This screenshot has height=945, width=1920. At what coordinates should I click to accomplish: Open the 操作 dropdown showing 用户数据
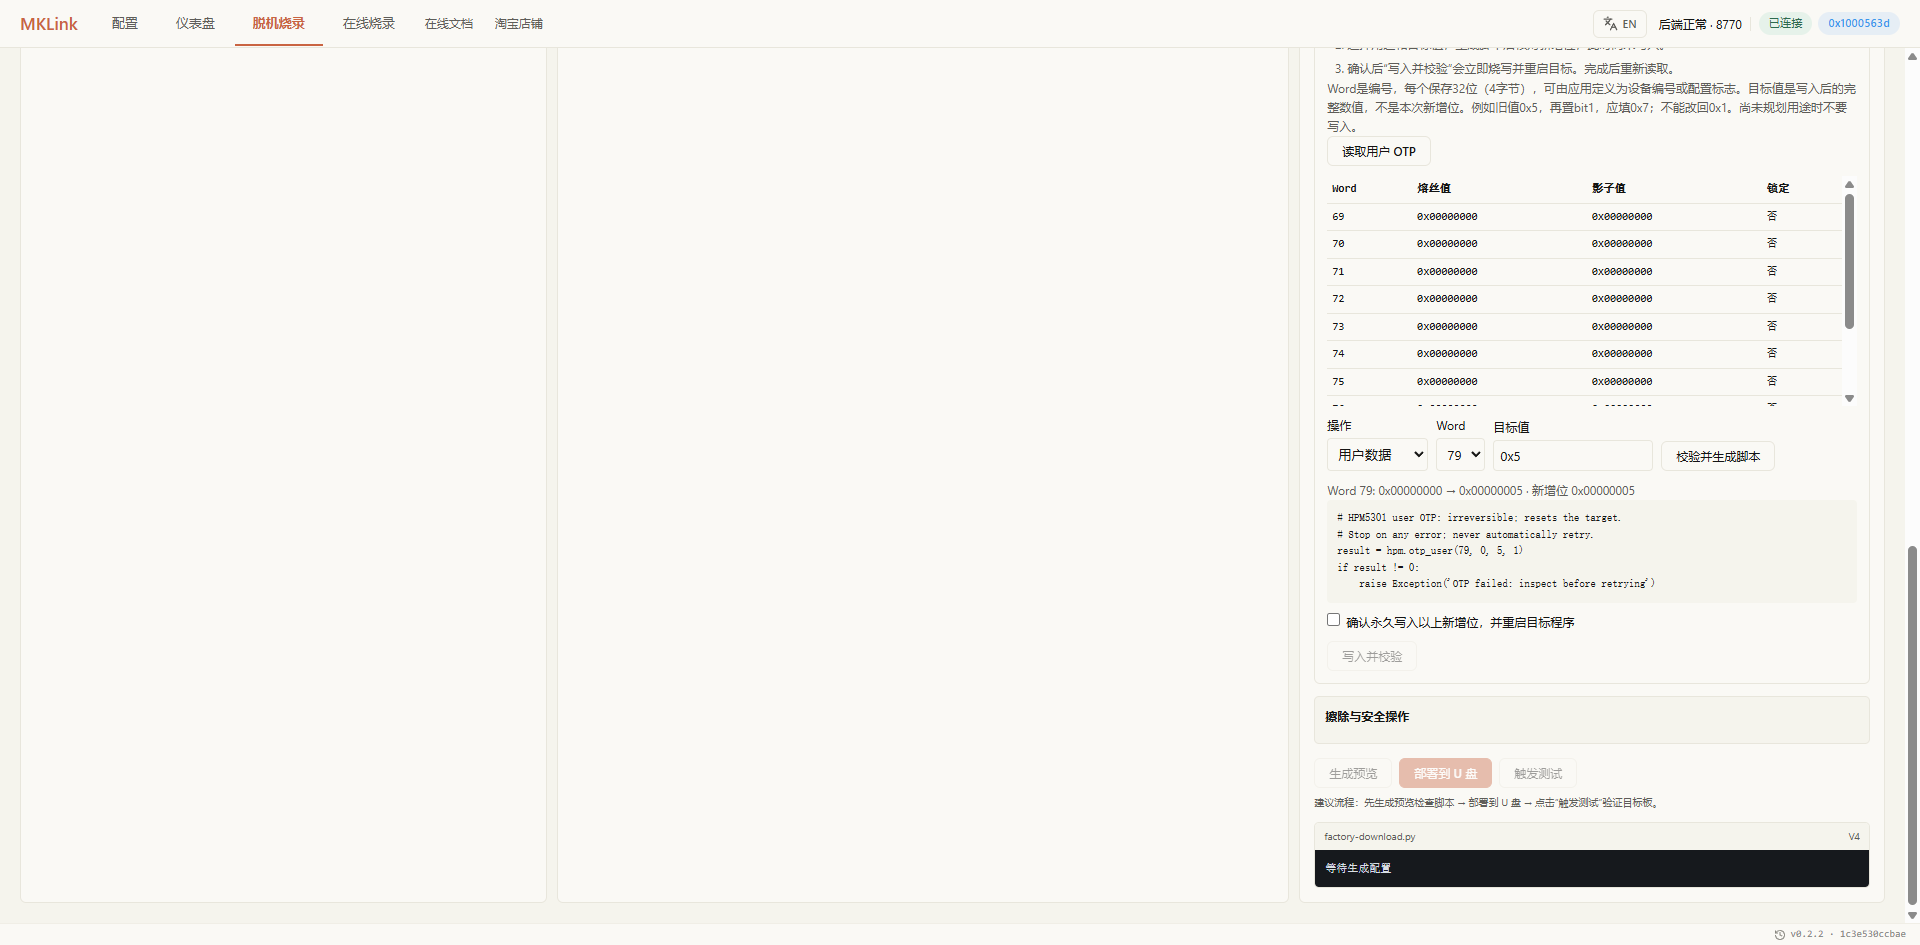(1378, 455)
